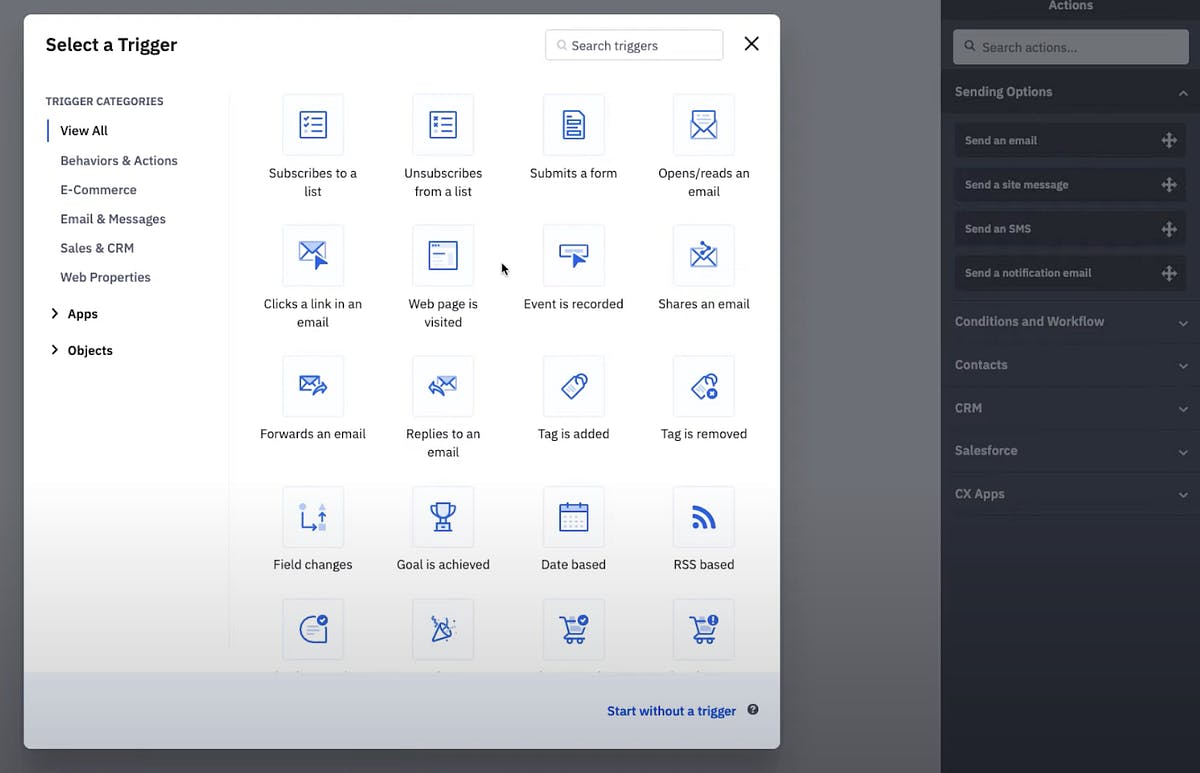The height and width of the screenshot is (773, 1200).
Task: Click the Search triggers input field
Action: point(634,45)
